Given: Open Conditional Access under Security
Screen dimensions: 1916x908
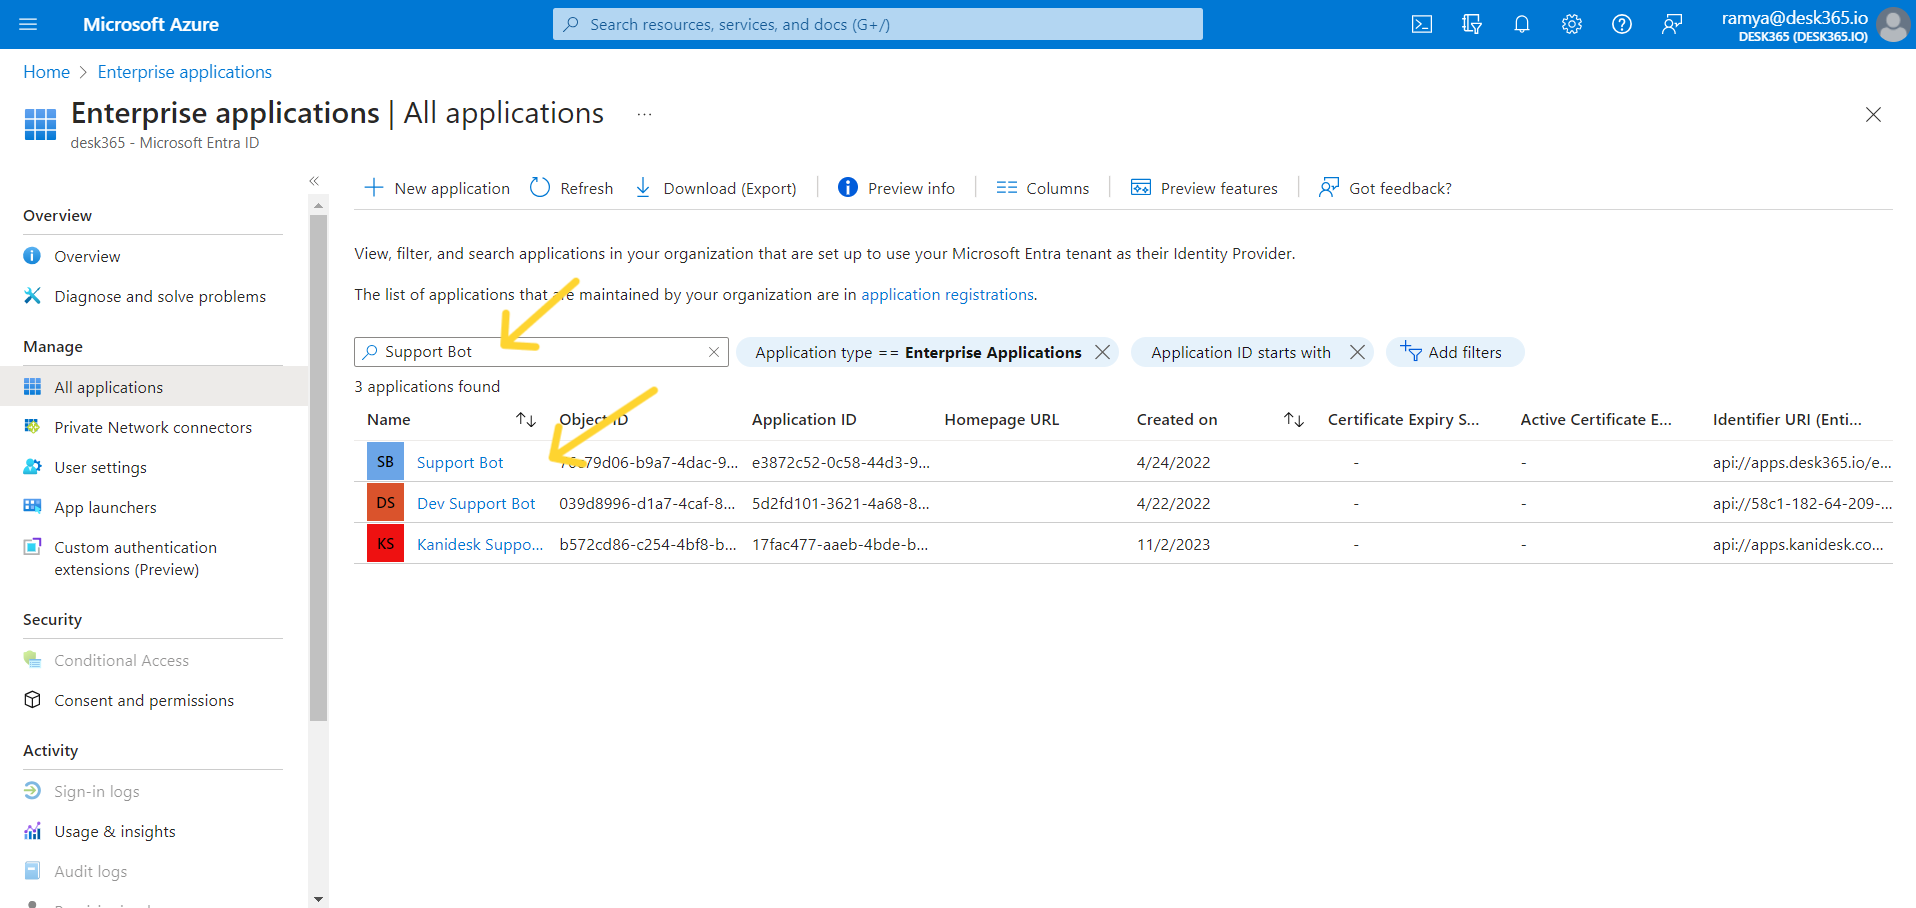Looking at the screenshot, I should coord(121,660).
